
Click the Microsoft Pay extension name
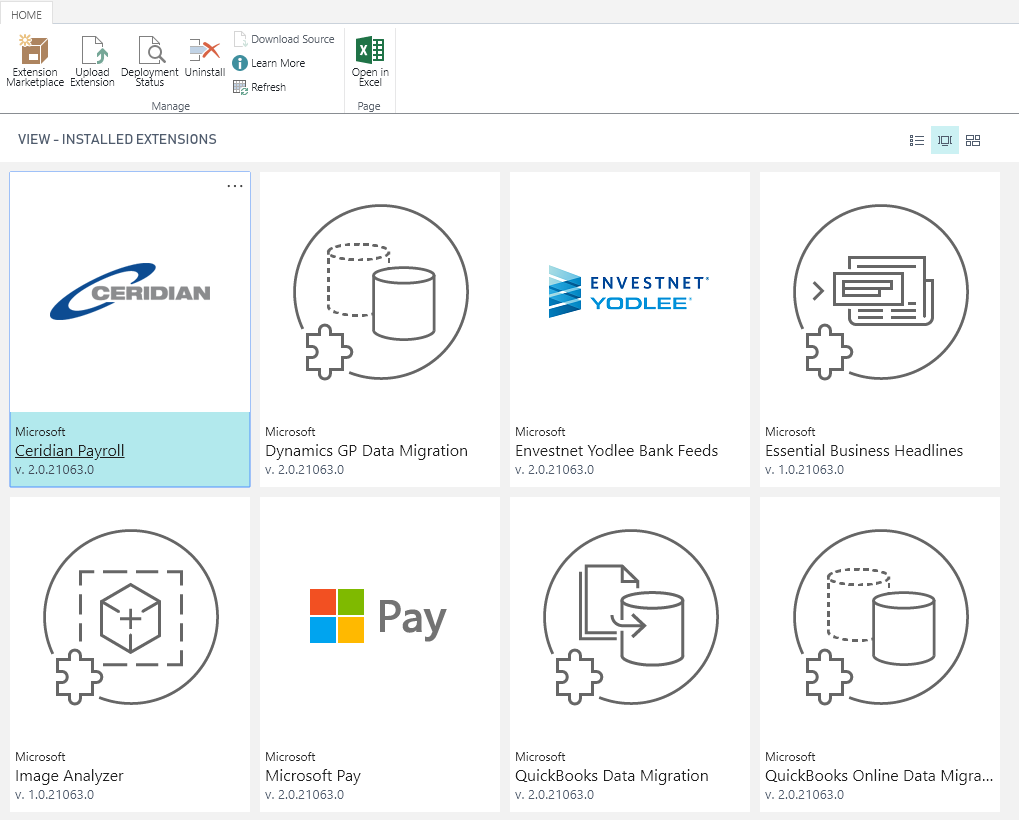coord(313,775)
